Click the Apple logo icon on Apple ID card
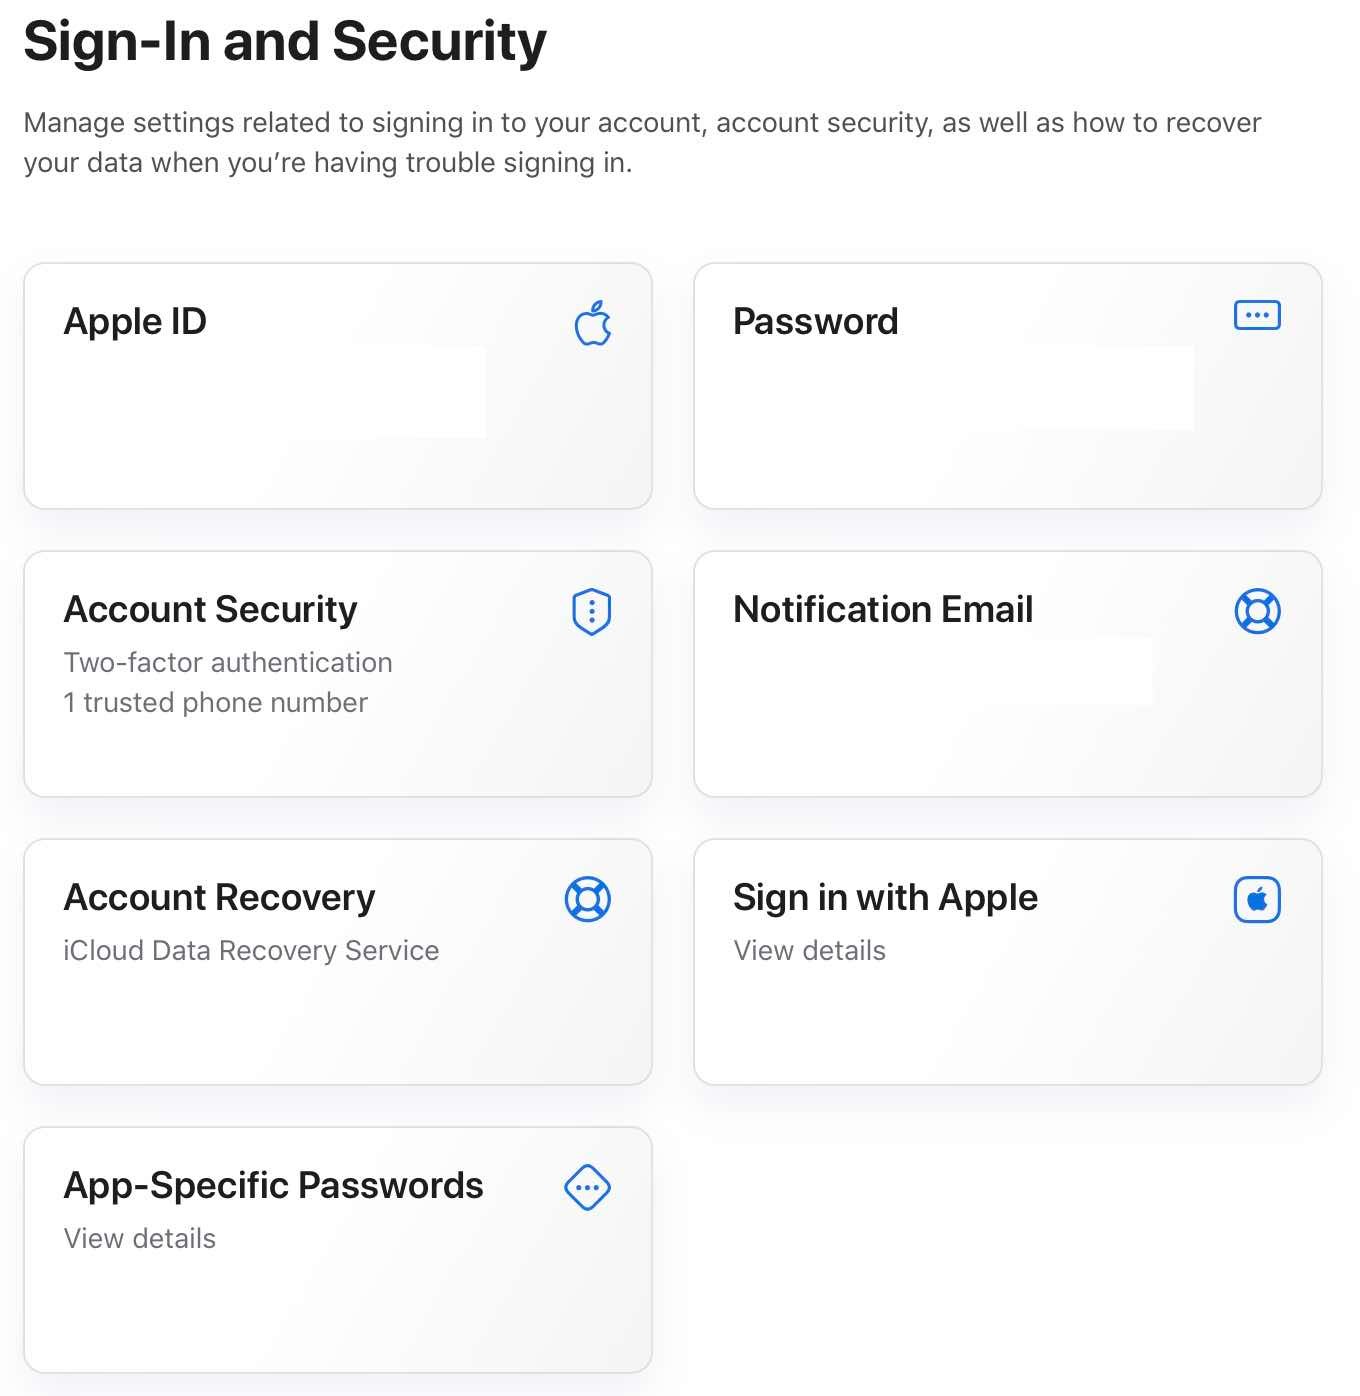Image resolution: width=1360 pixels, height=1396 pixels. pyautogui.click(x=593, y=324)
